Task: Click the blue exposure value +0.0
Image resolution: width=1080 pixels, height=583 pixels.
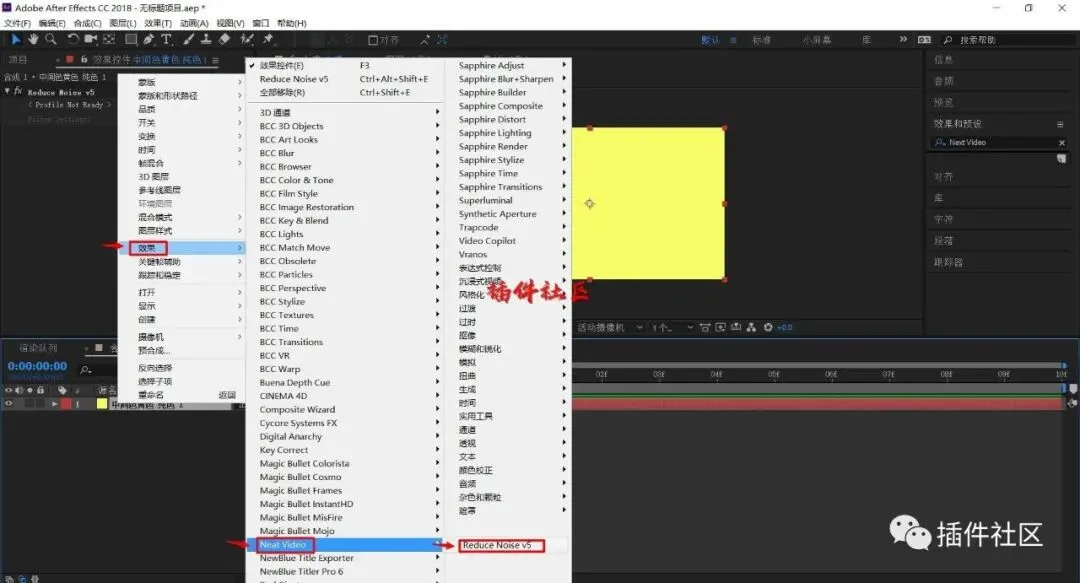Action: pos(785,327)
